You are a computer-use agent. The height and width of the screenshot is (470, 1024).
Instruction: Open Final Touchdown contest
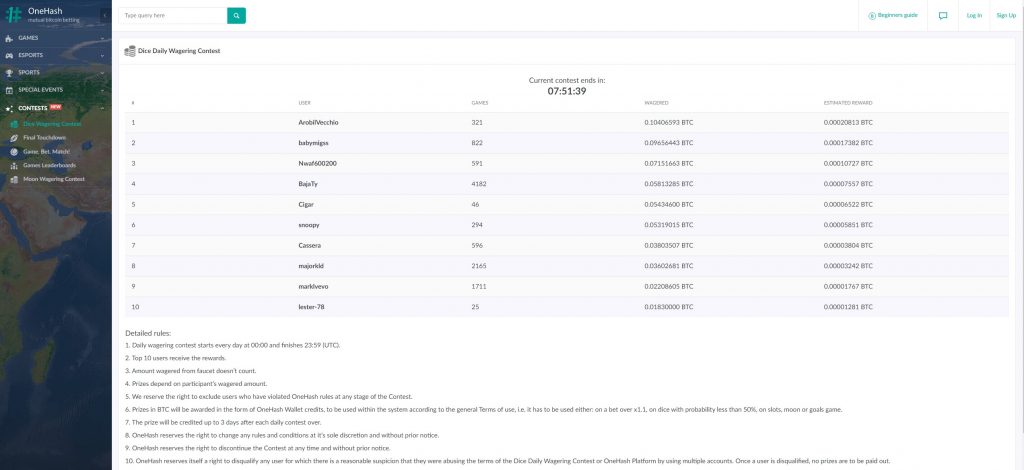point(44,138)
